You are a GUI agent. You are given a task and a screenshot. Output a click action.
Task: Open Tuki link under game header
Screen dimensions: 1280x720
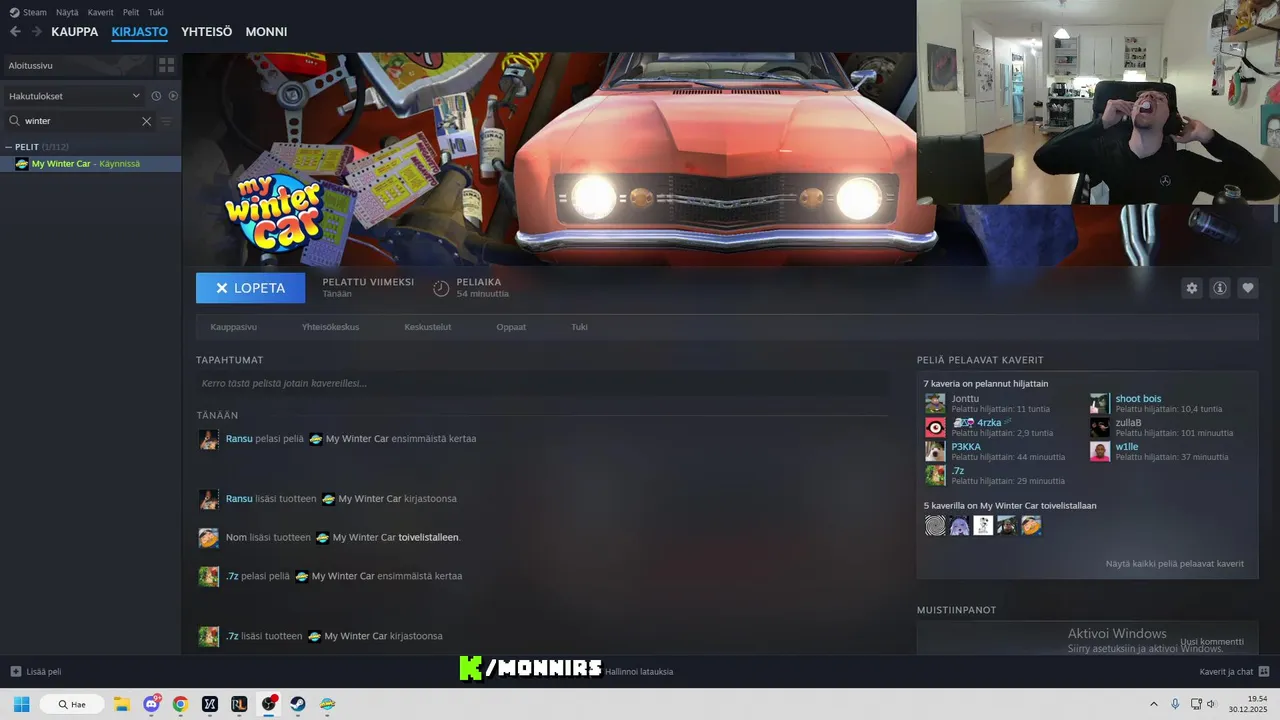pyautogui.click(x=580, y=327)
